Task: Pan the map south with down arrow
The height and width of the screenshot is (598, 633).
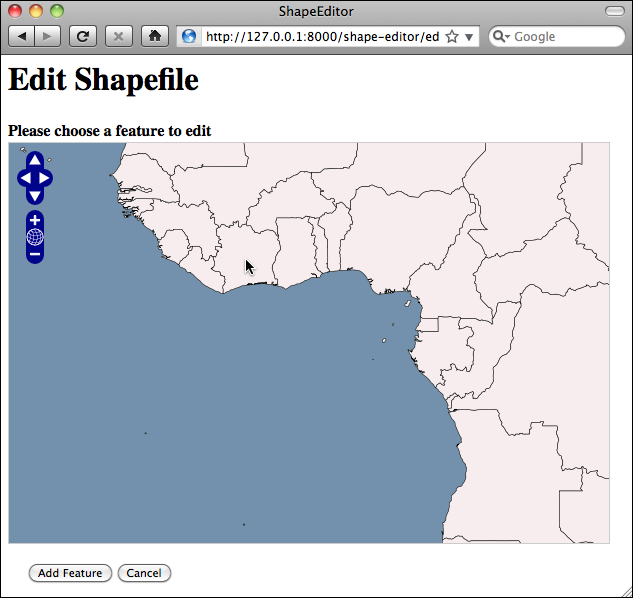Action: tap(35, 196)
